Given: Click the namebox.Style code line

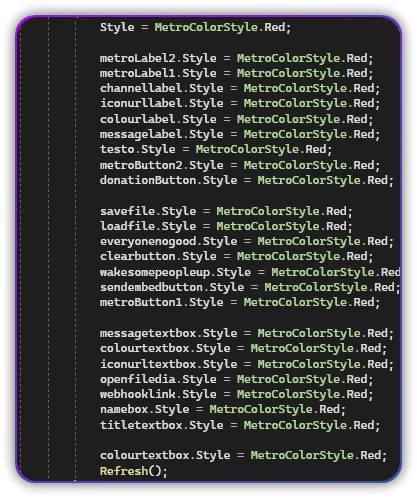Looking at the screenshot, I should [x=223, y=409].
